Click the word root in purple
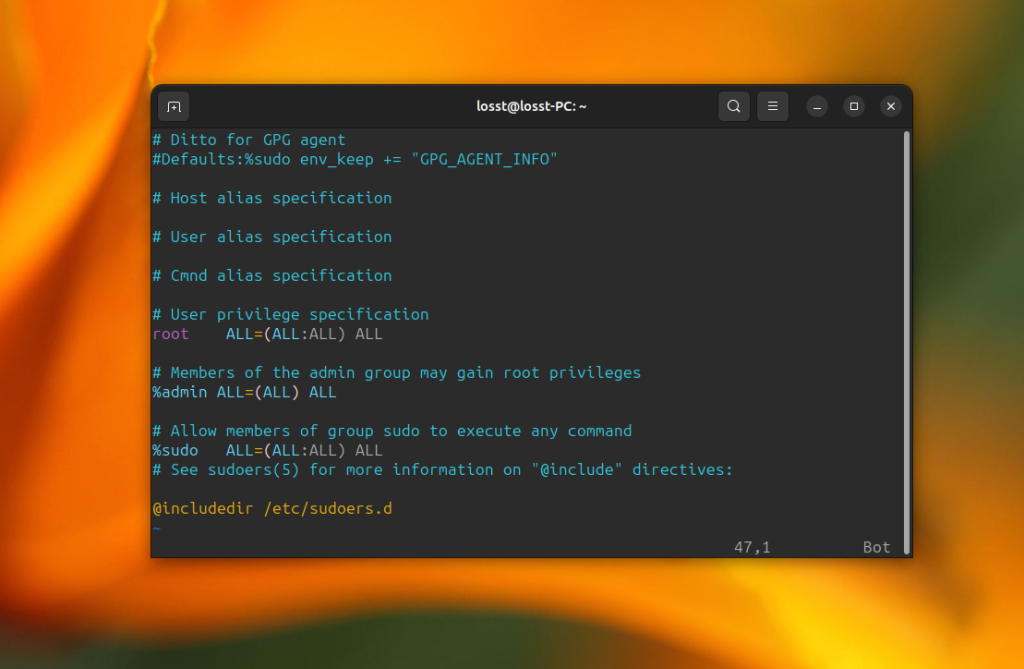The height and width of the screenshot is (669, 1024). tap(170, 334)
